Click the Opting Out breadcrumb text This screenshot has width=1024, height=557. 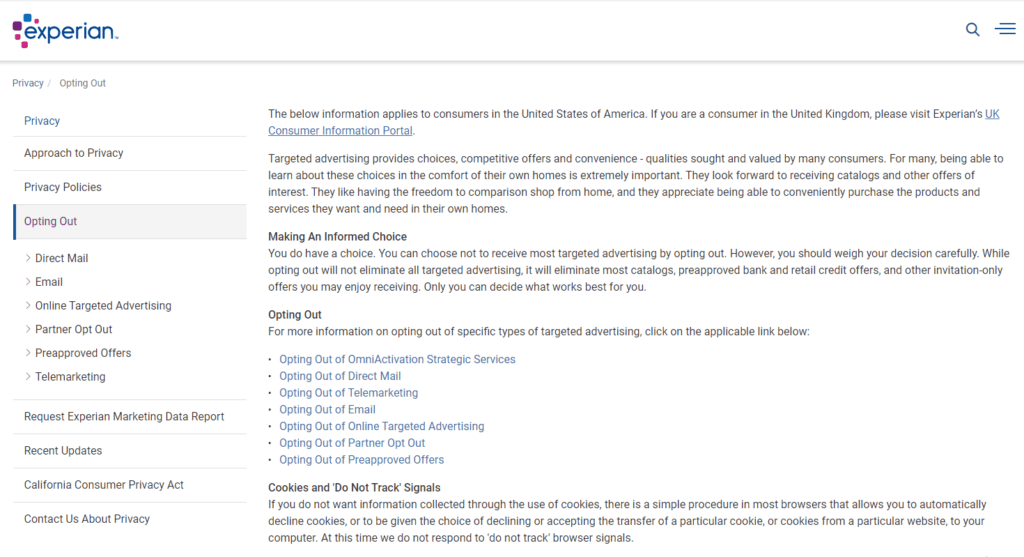(82, 83)
